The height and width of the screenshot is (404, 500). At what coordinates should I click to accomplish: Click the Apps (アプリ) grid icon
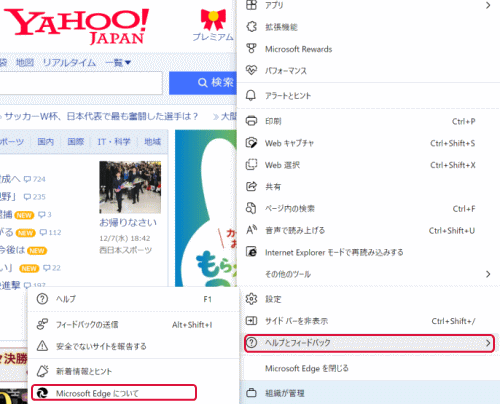click(251, 5)
